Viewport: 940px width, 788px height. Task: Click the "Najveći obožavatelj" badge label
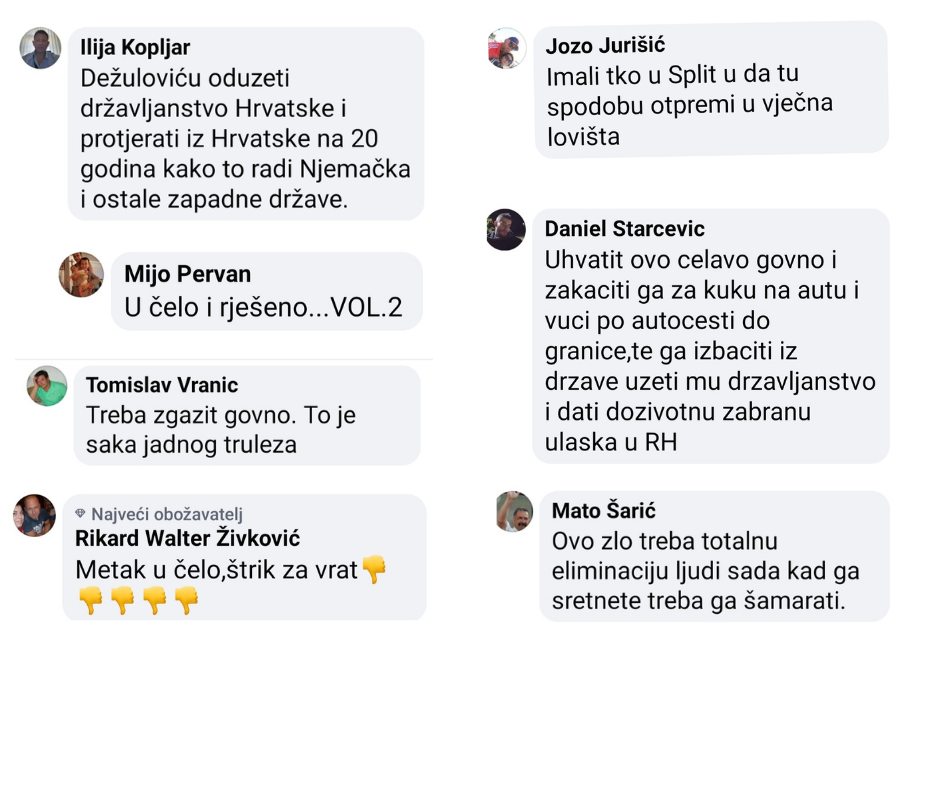click(x=167, y=515)
